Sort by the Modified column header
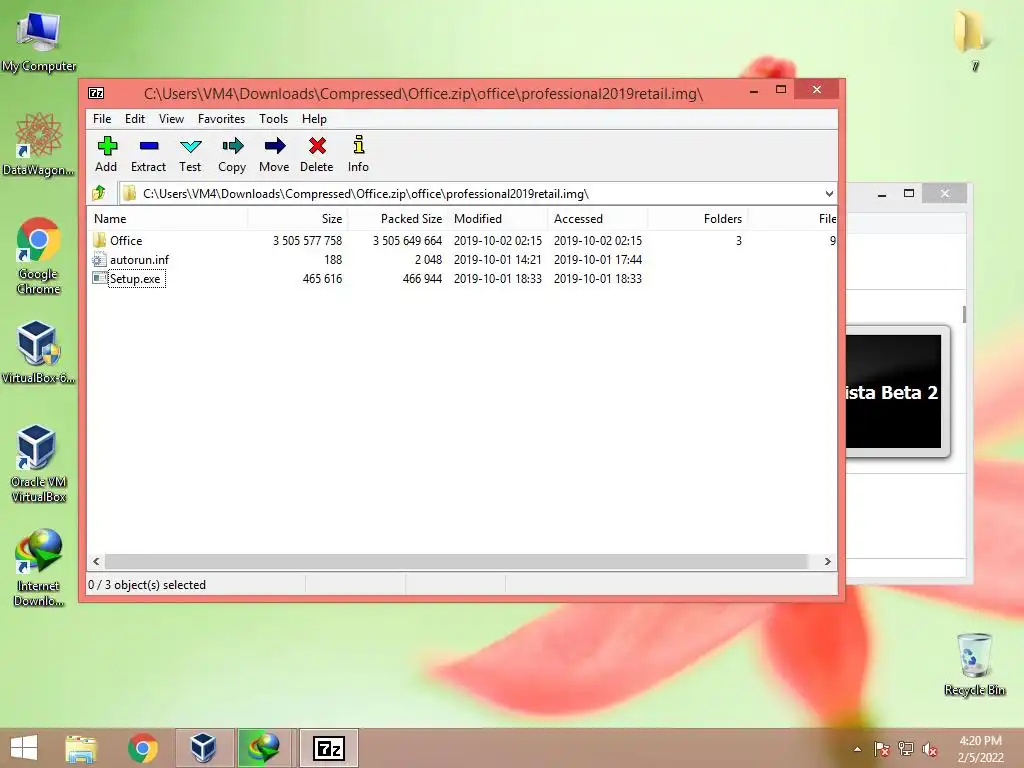Screen dimensions: 1024x768 498,219
